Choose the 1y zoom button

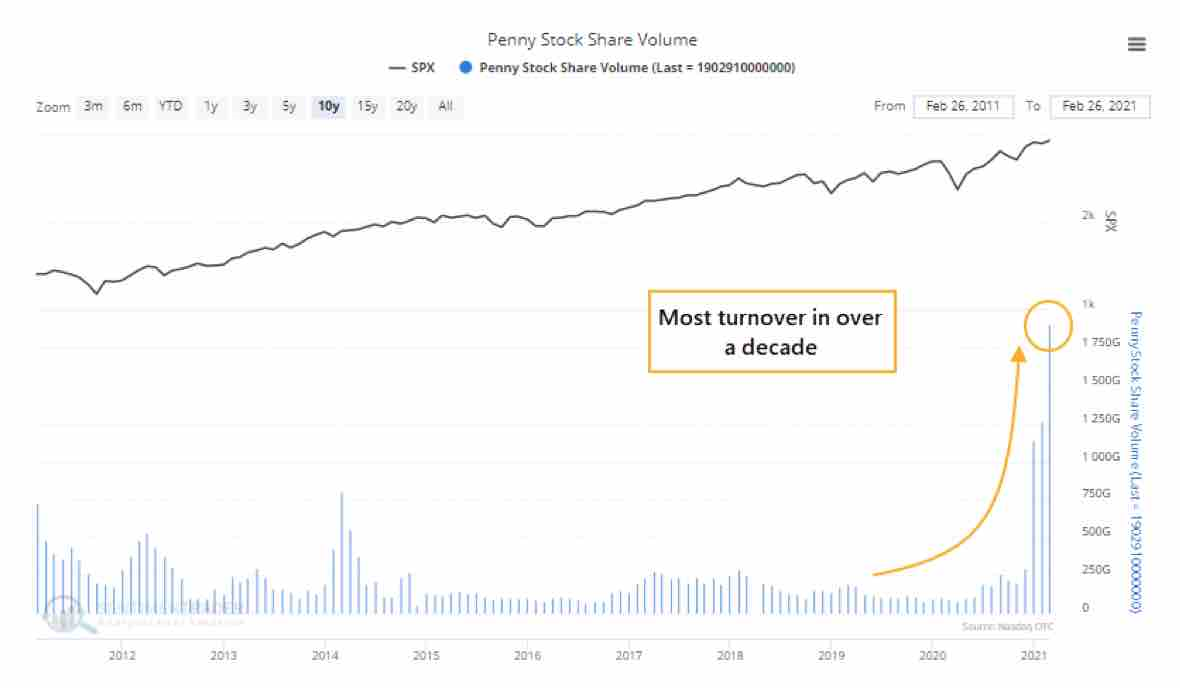pyautogui.click(x=210, y=106)
